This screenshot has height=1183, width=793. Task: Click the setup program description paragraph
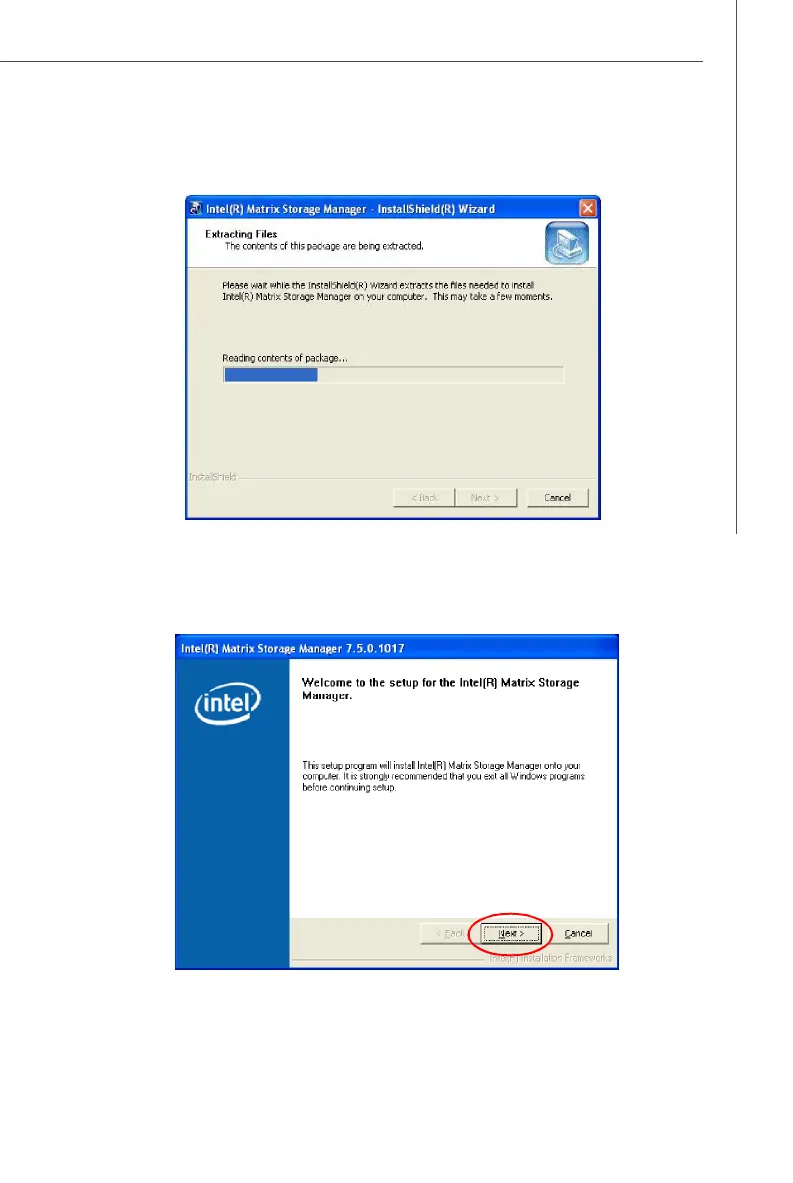(x=444, y=776)
